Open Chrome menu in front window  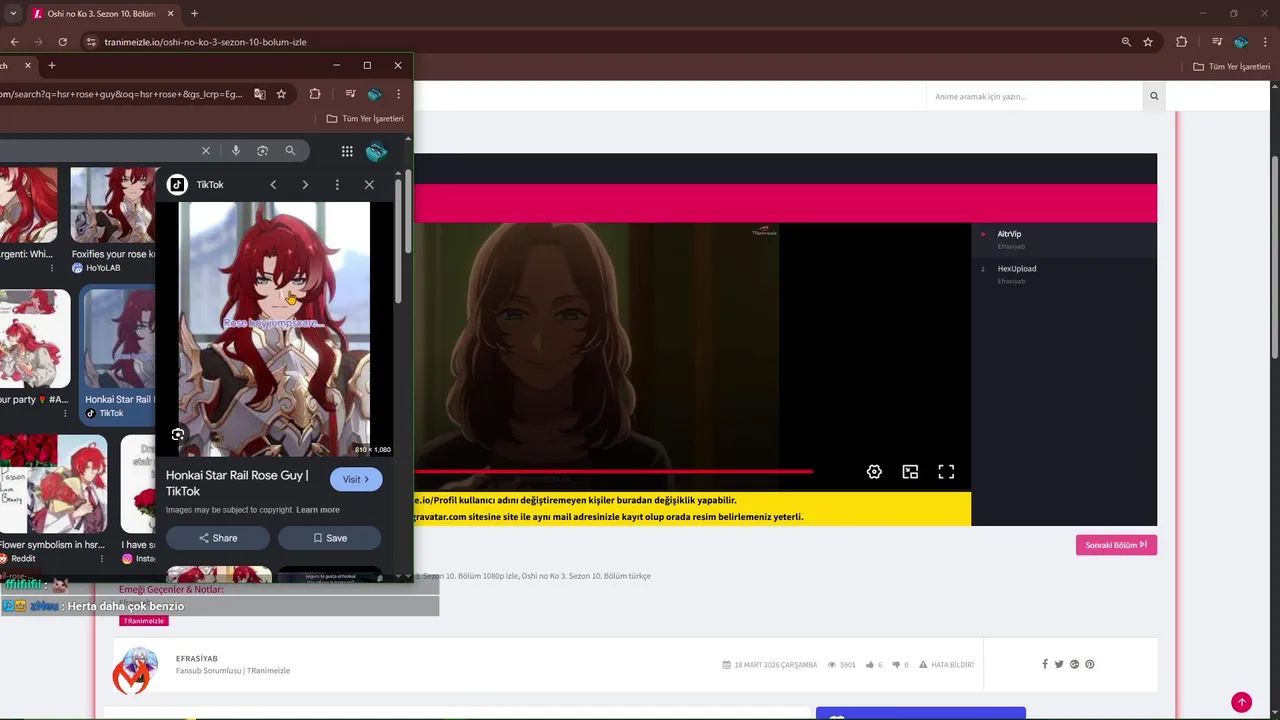tap(398, 94)
